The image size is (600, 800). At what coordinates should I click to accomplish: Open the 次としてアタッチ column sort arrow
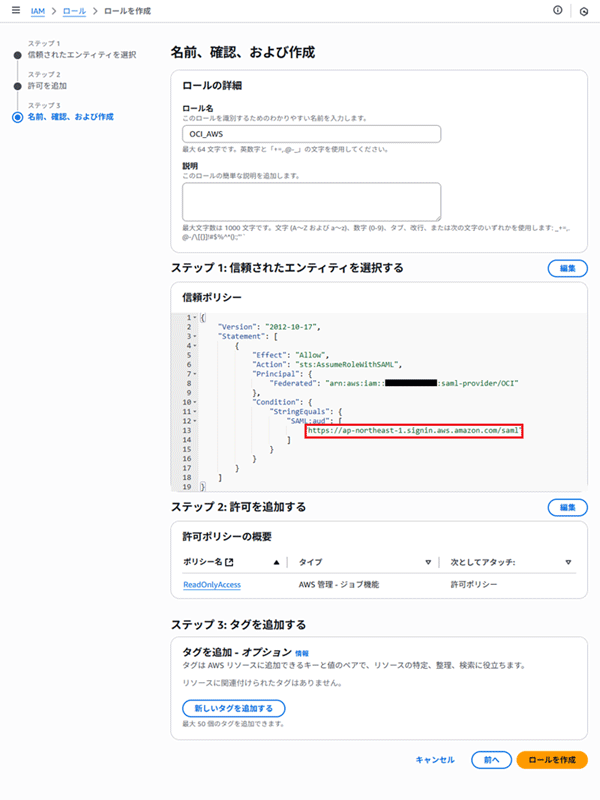click(x=568, y=562)
